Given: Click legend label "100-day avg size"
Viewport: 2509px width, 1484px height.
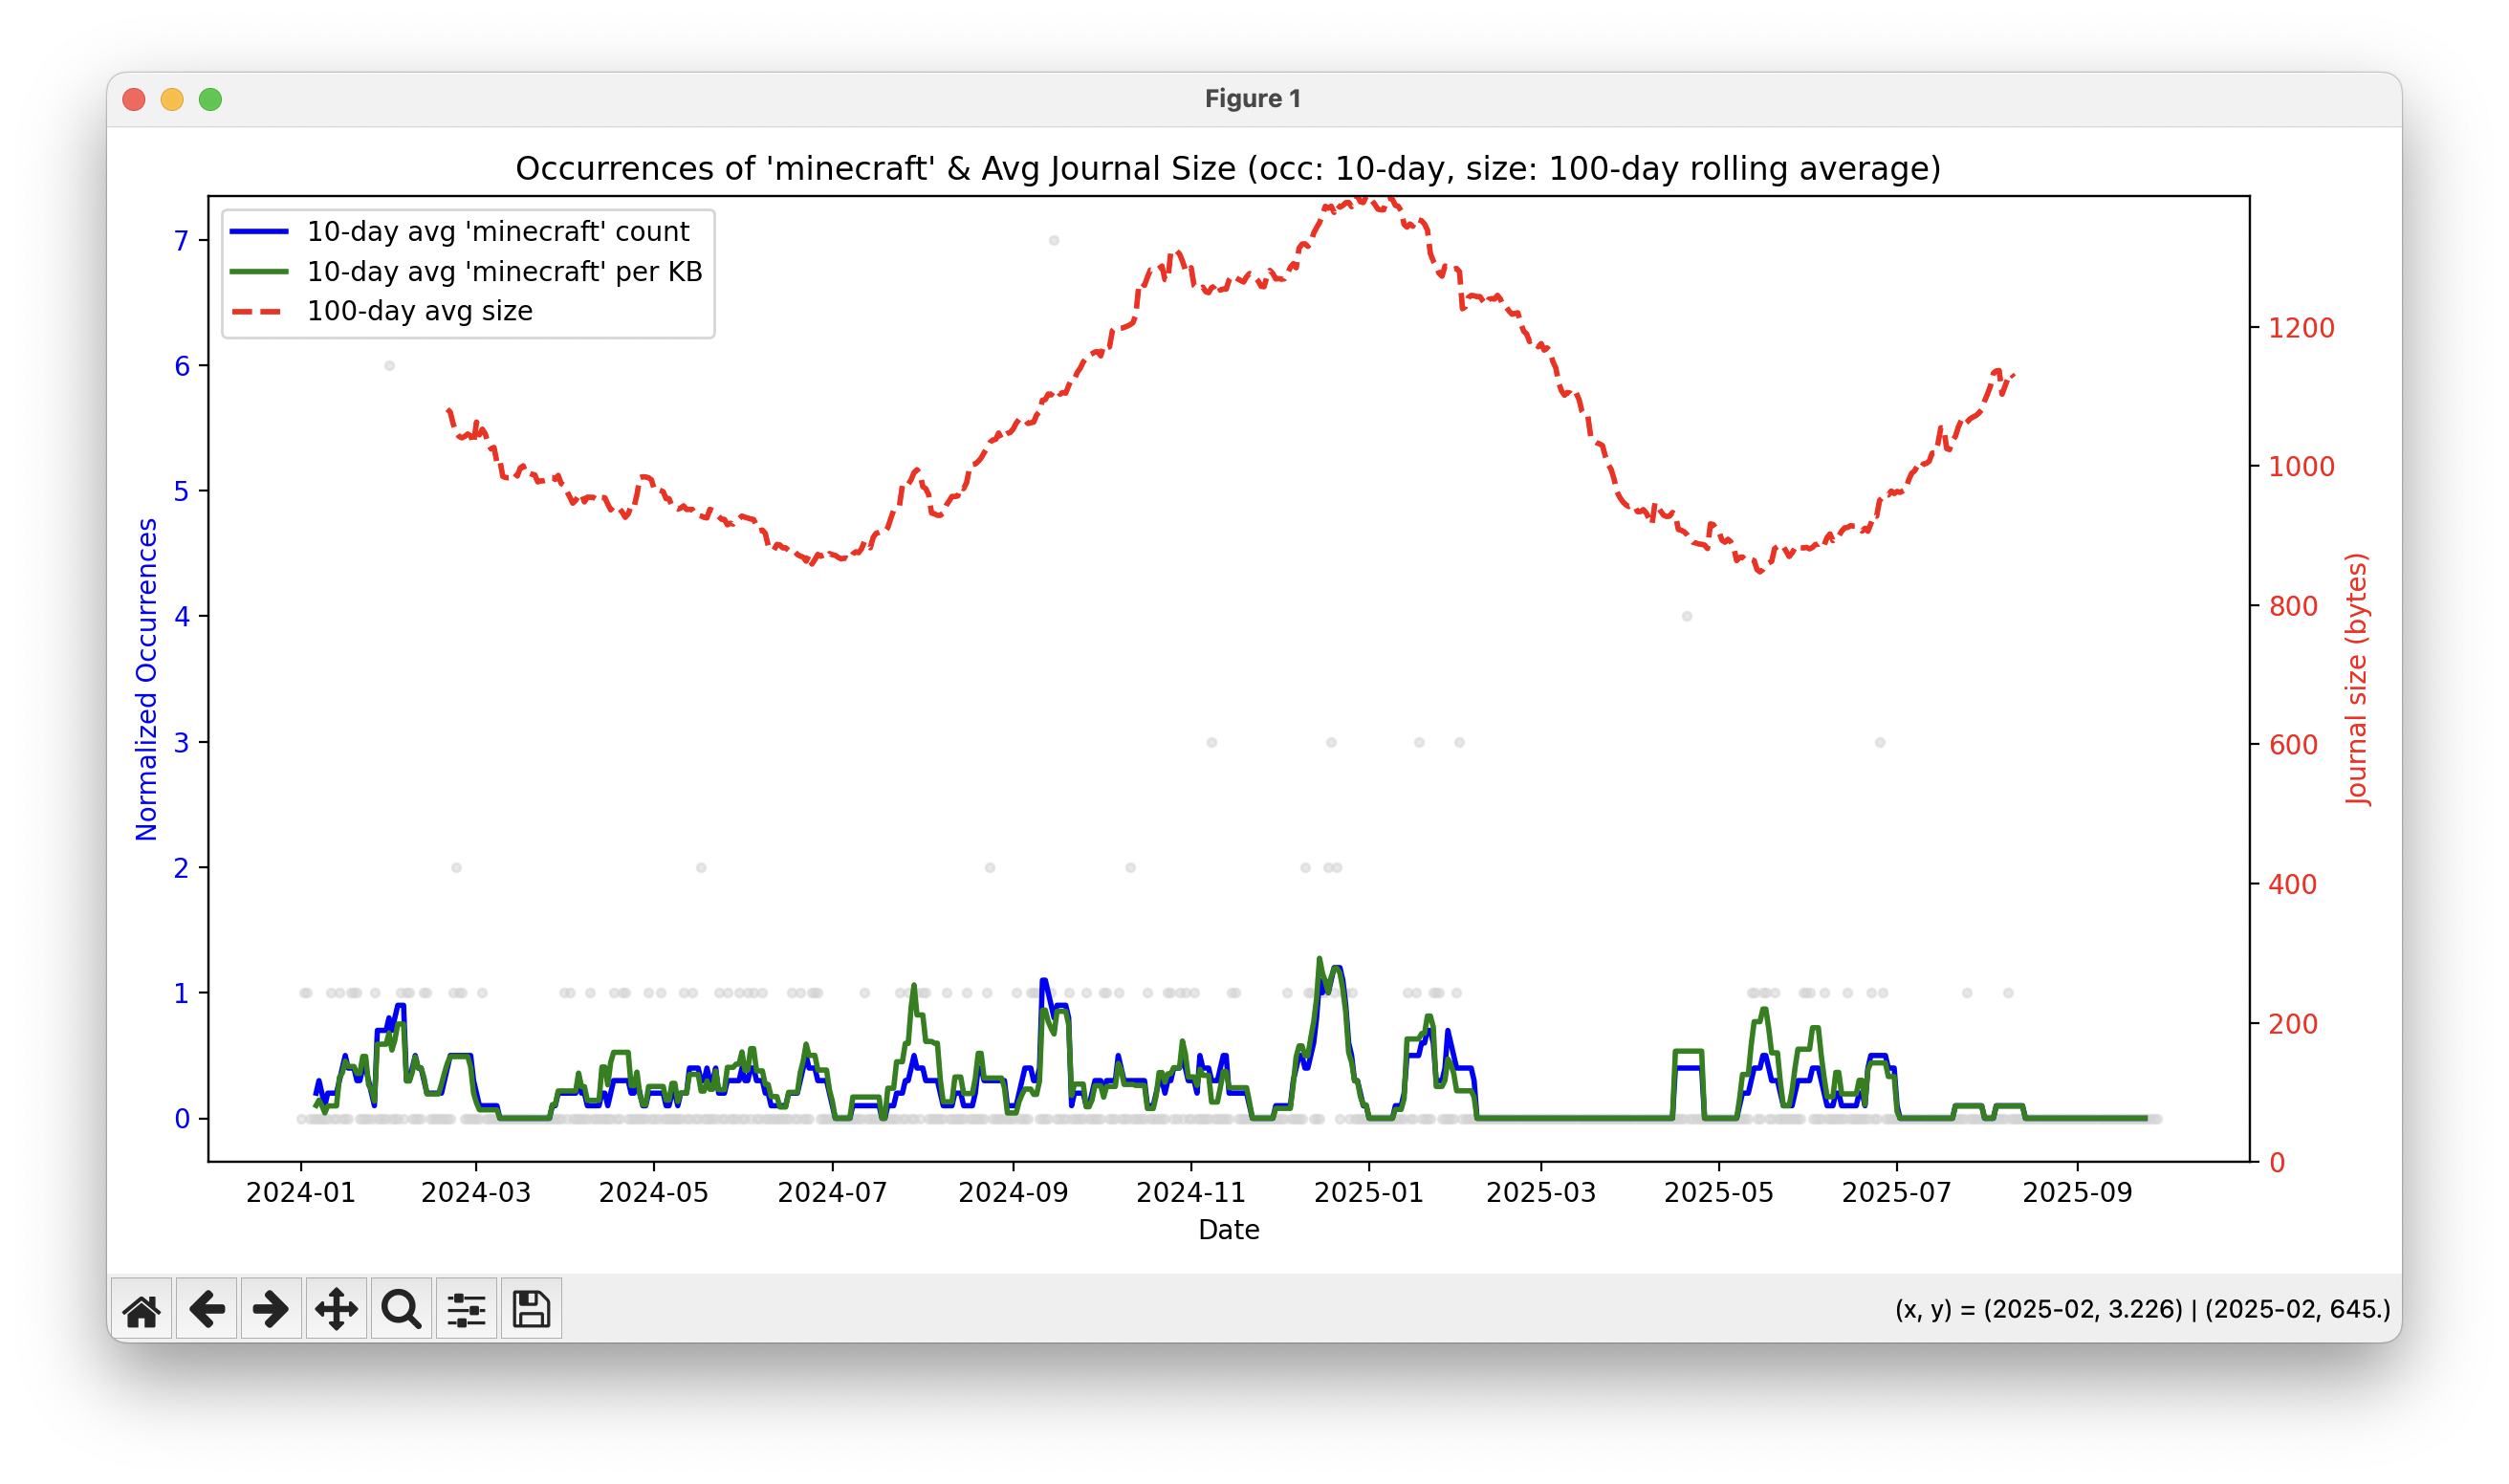Looking at the screenshot, I should [x=419, y=312].
